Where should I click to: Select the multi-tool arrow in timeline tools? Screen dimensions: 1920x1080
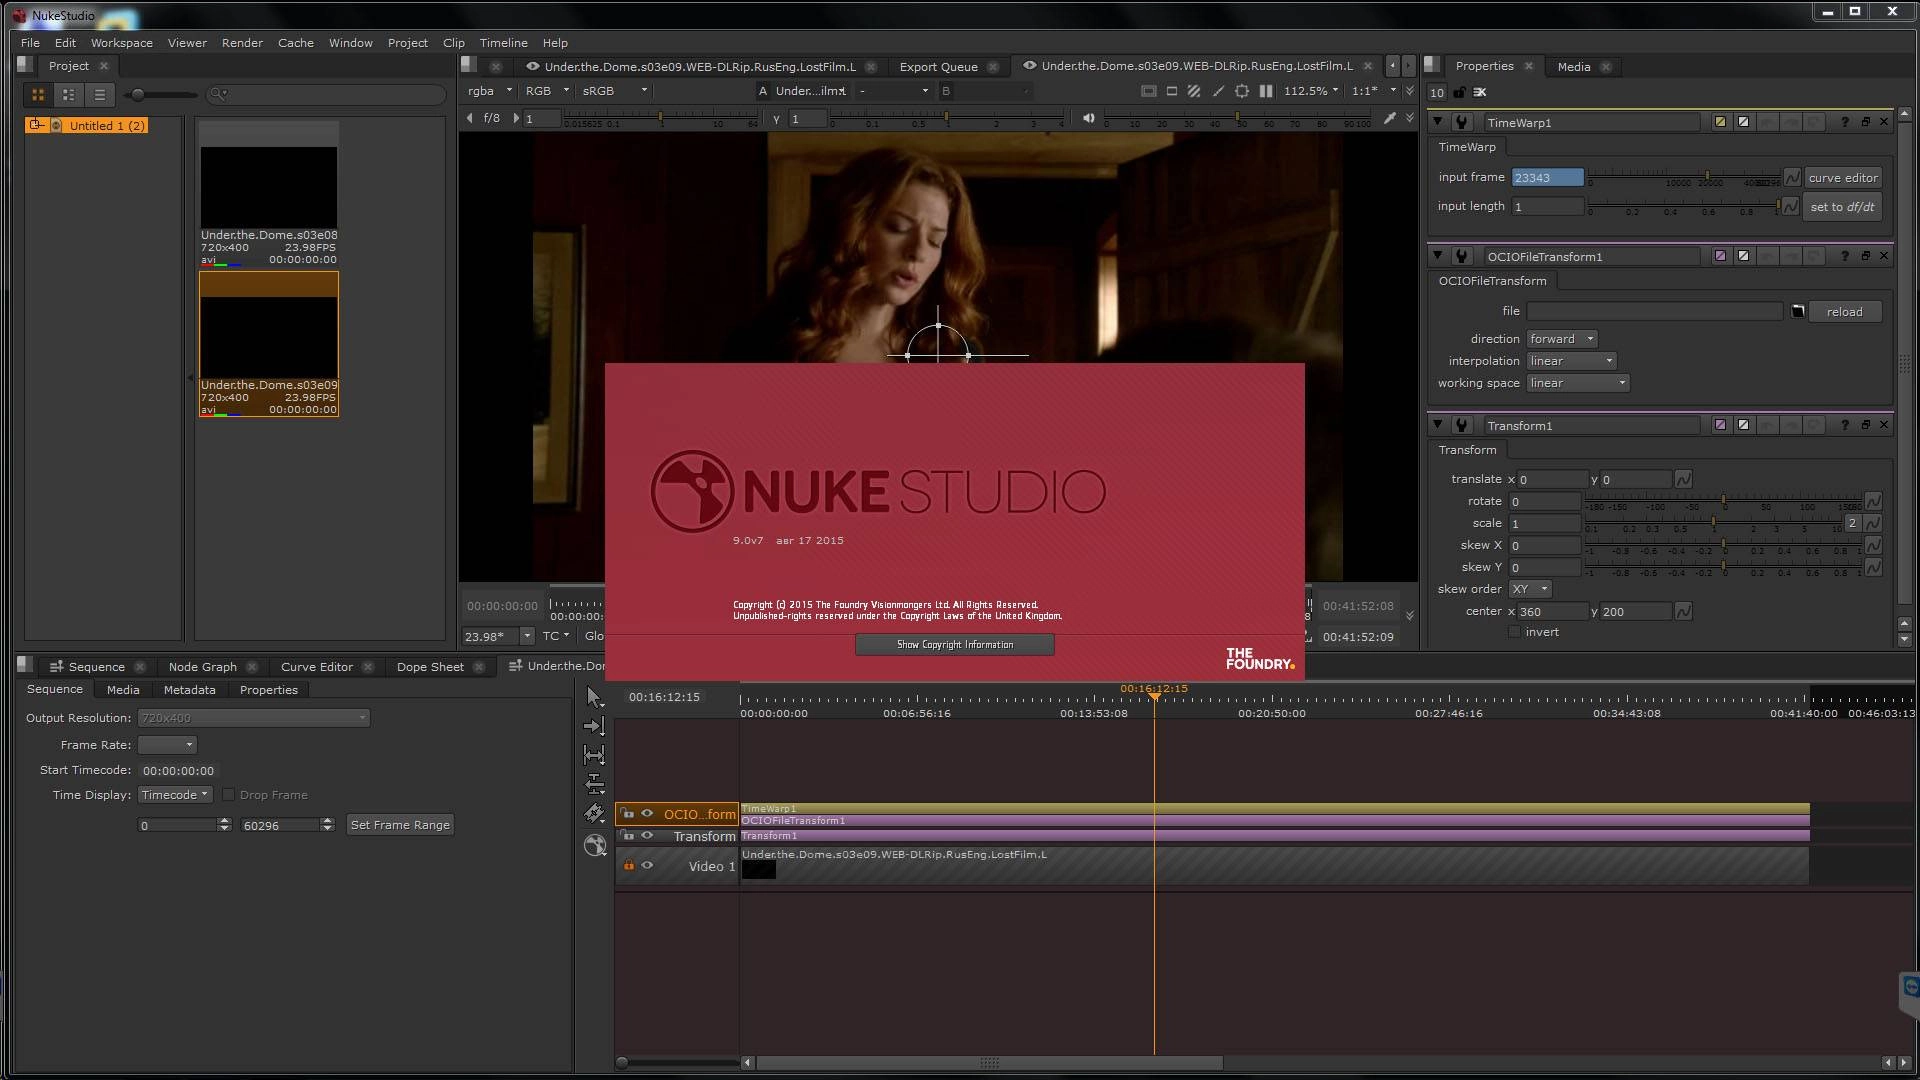tap(595, 697)
